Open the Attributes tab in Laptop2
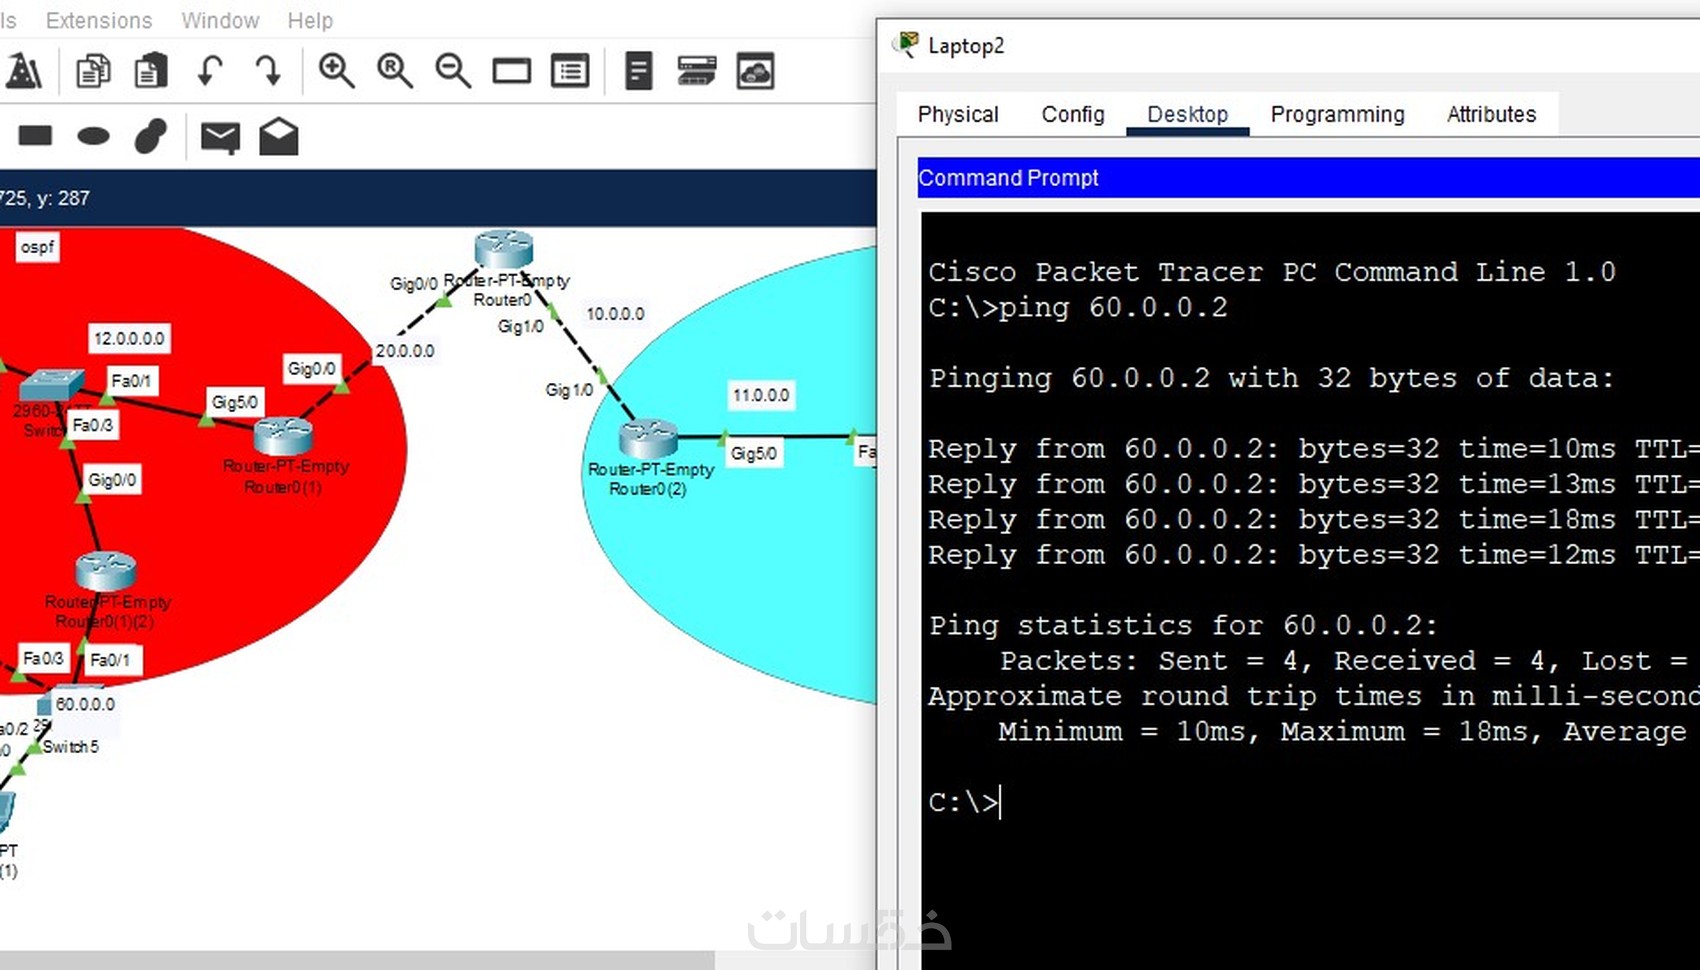Image resolution: width=1700 pixels, height=970 pixels. click(1491, 114)
